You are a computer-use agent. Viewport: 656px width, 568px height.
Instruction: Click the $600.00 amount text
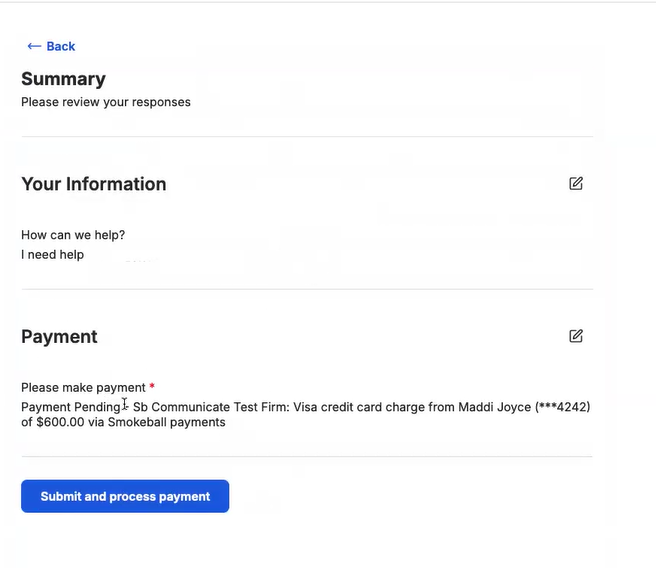[x=60, y=422]
